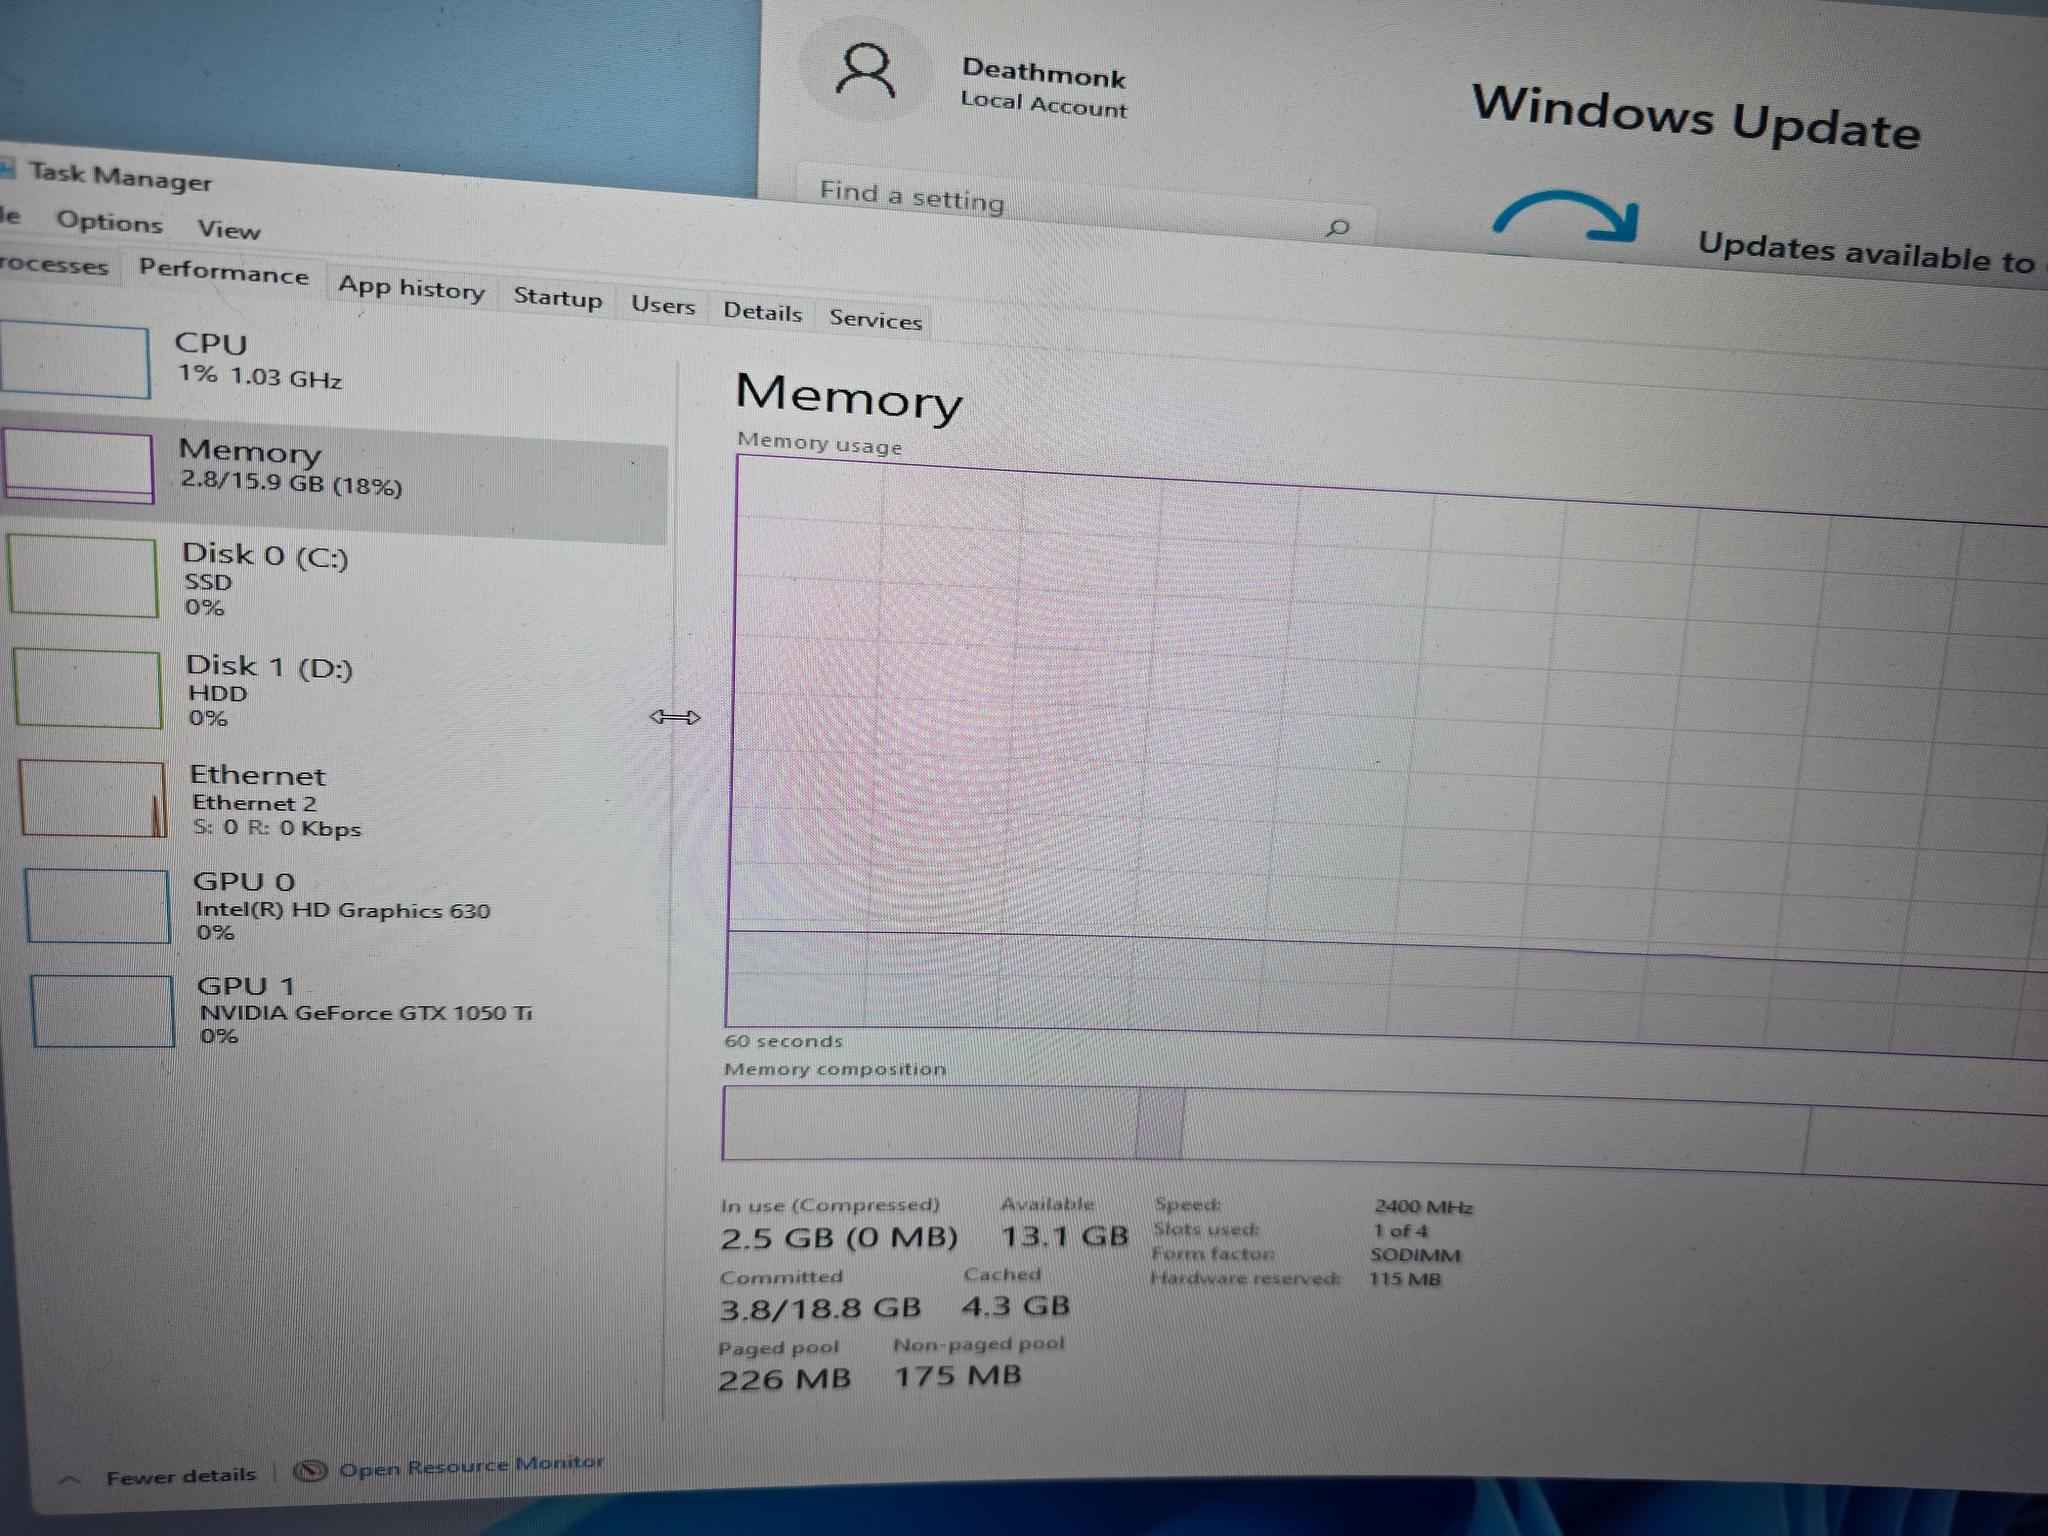Screen dimensions: 2048x1536
Task: Click the Memory mini graph thumbnail
Action: click(x=79, y=466)
